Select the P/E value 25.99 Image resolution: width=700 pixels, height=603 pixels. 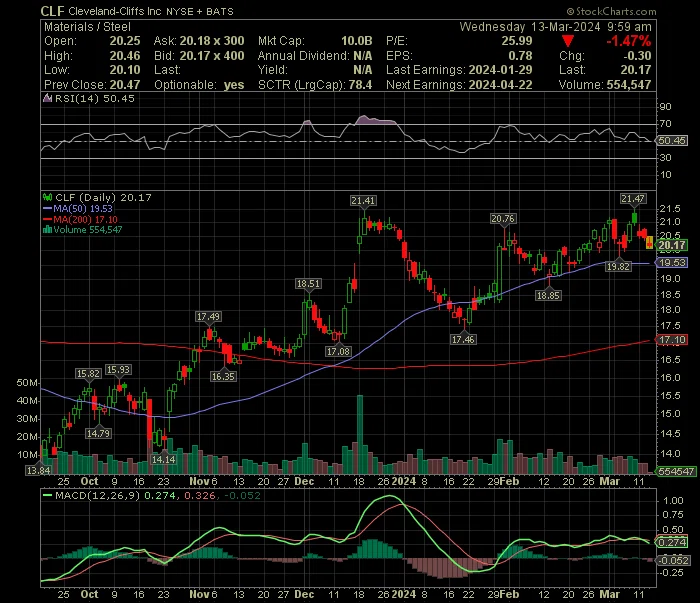tap(517, 41)
